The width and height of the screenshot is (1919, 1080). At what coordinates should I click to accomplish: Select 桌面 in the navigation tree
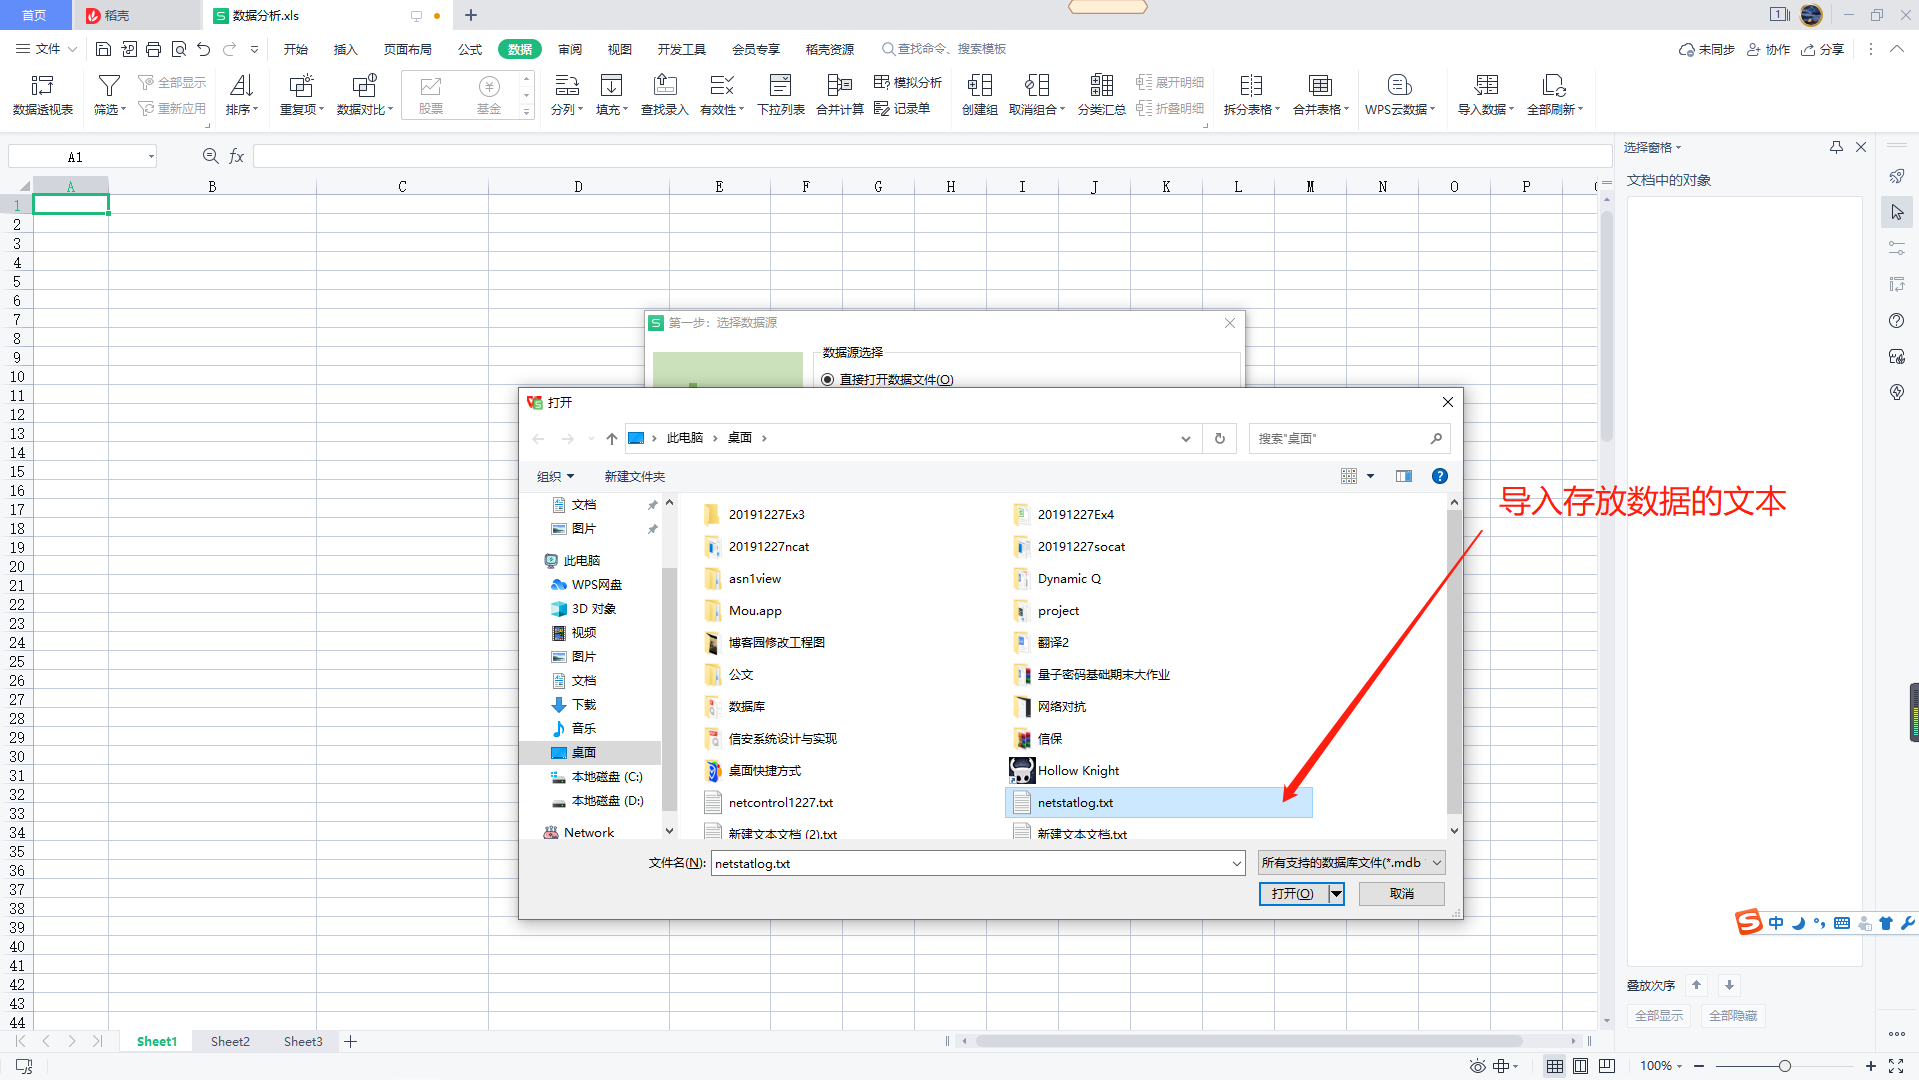[590, 752]
